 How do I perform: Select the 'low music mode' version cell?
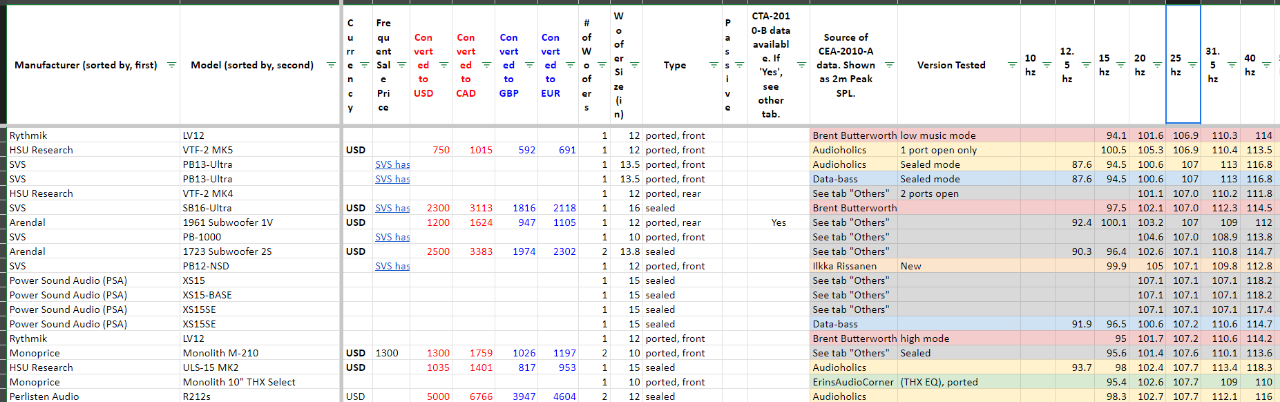pos(957,135)
